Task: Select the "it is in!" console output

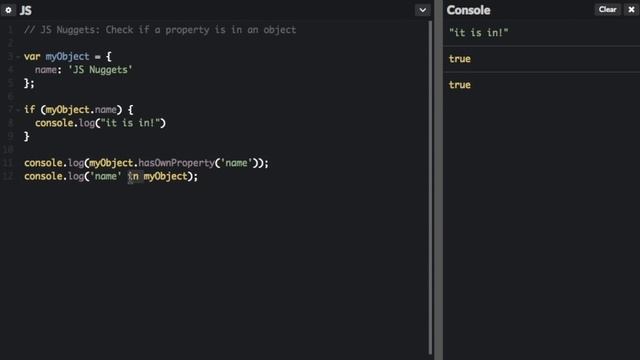Action: pyautogui.click(x=478, y=33)
